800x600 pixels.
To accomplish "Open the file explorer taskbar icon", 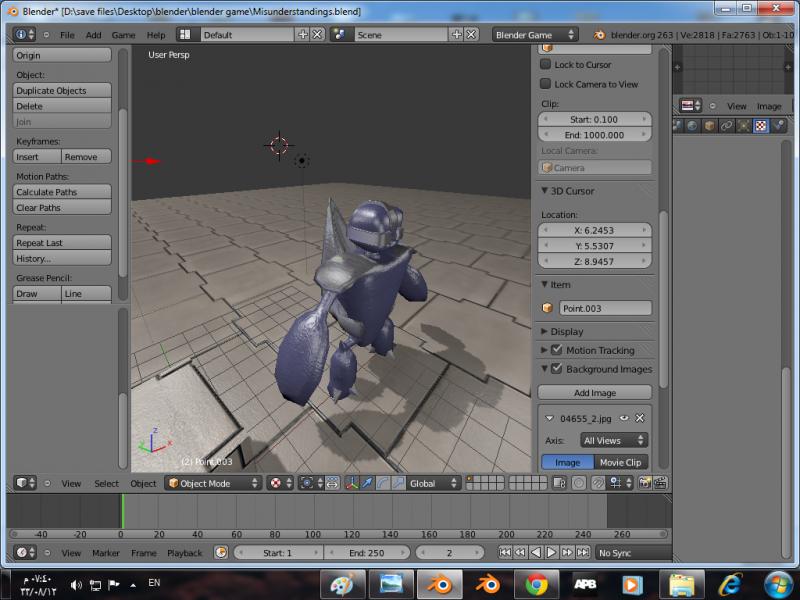I will (682, 585).
